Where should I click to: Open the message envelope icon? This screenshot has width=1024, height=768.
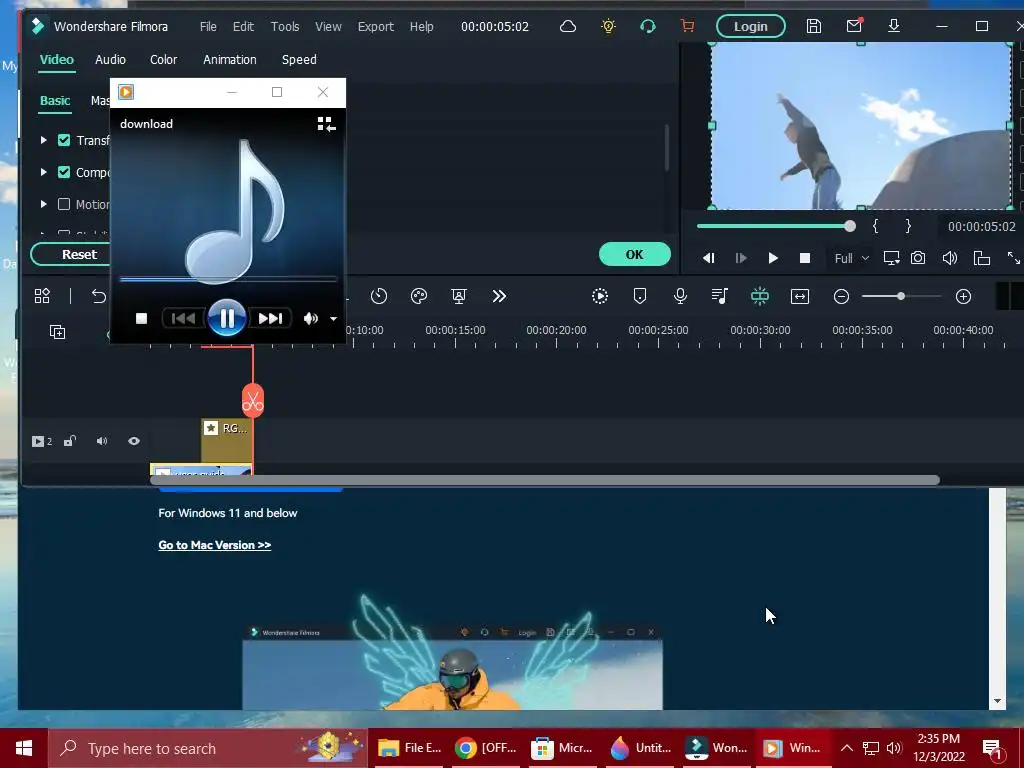854,26
